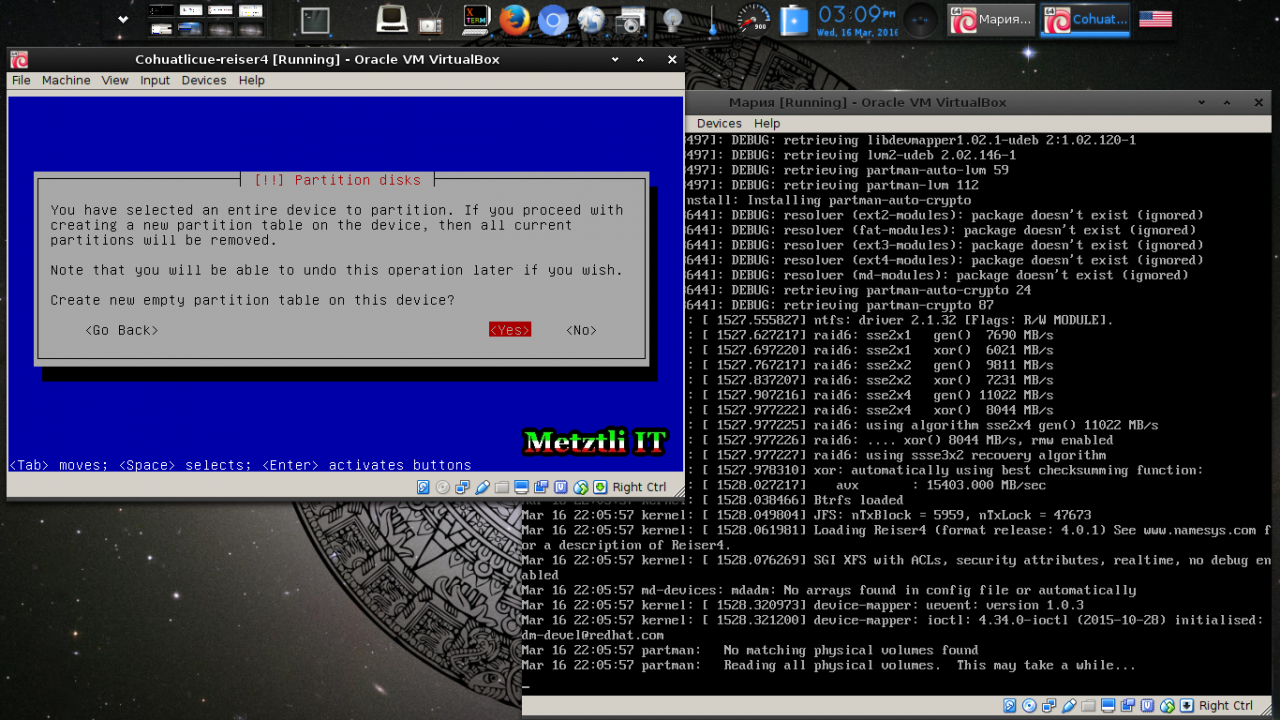Click virtualization chip icon in Мария status bar
Viewport: 1280px width, 720px height.
tap(1147, 706)
